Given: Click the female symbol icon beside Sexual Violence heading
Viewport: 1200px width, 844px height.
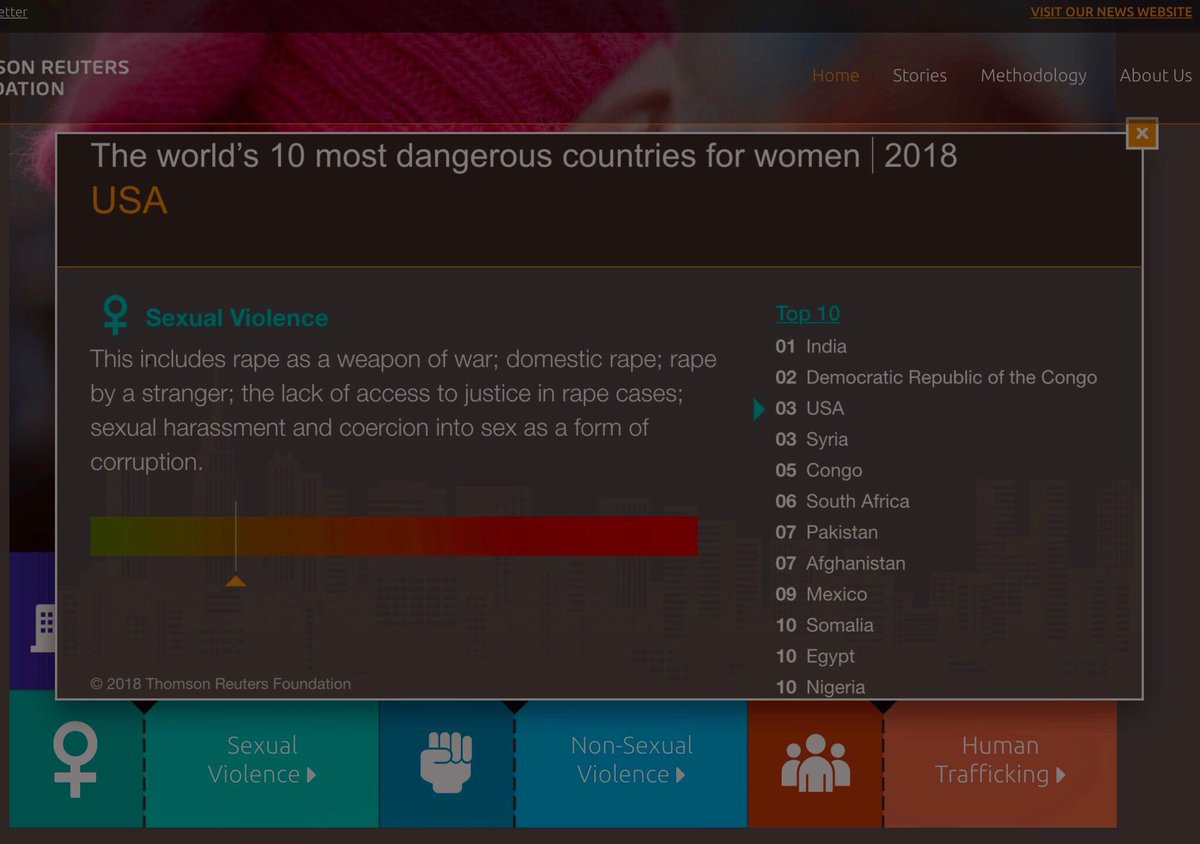Looking at the screenshot, I should [115, 314].
